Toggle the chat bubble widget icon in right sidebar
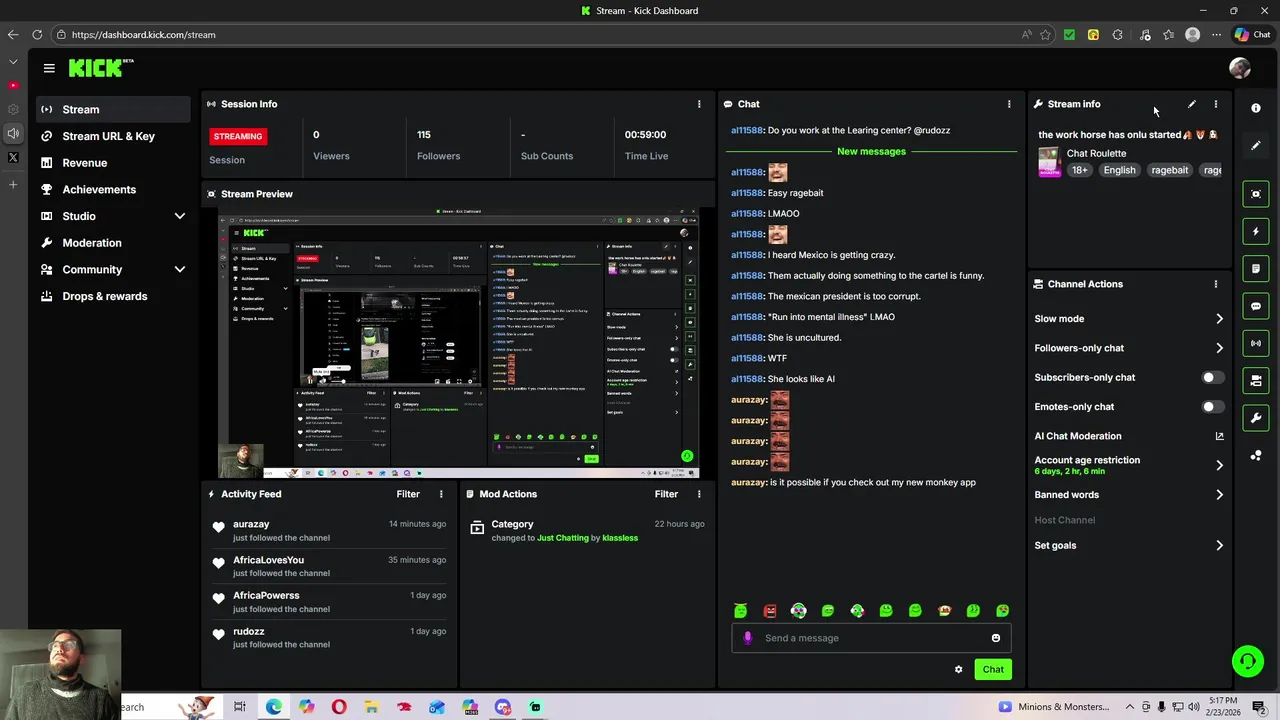Image resolution: width=1280 pixels, height=720 pixels. pyautogui.click(x=1256, y=306)
